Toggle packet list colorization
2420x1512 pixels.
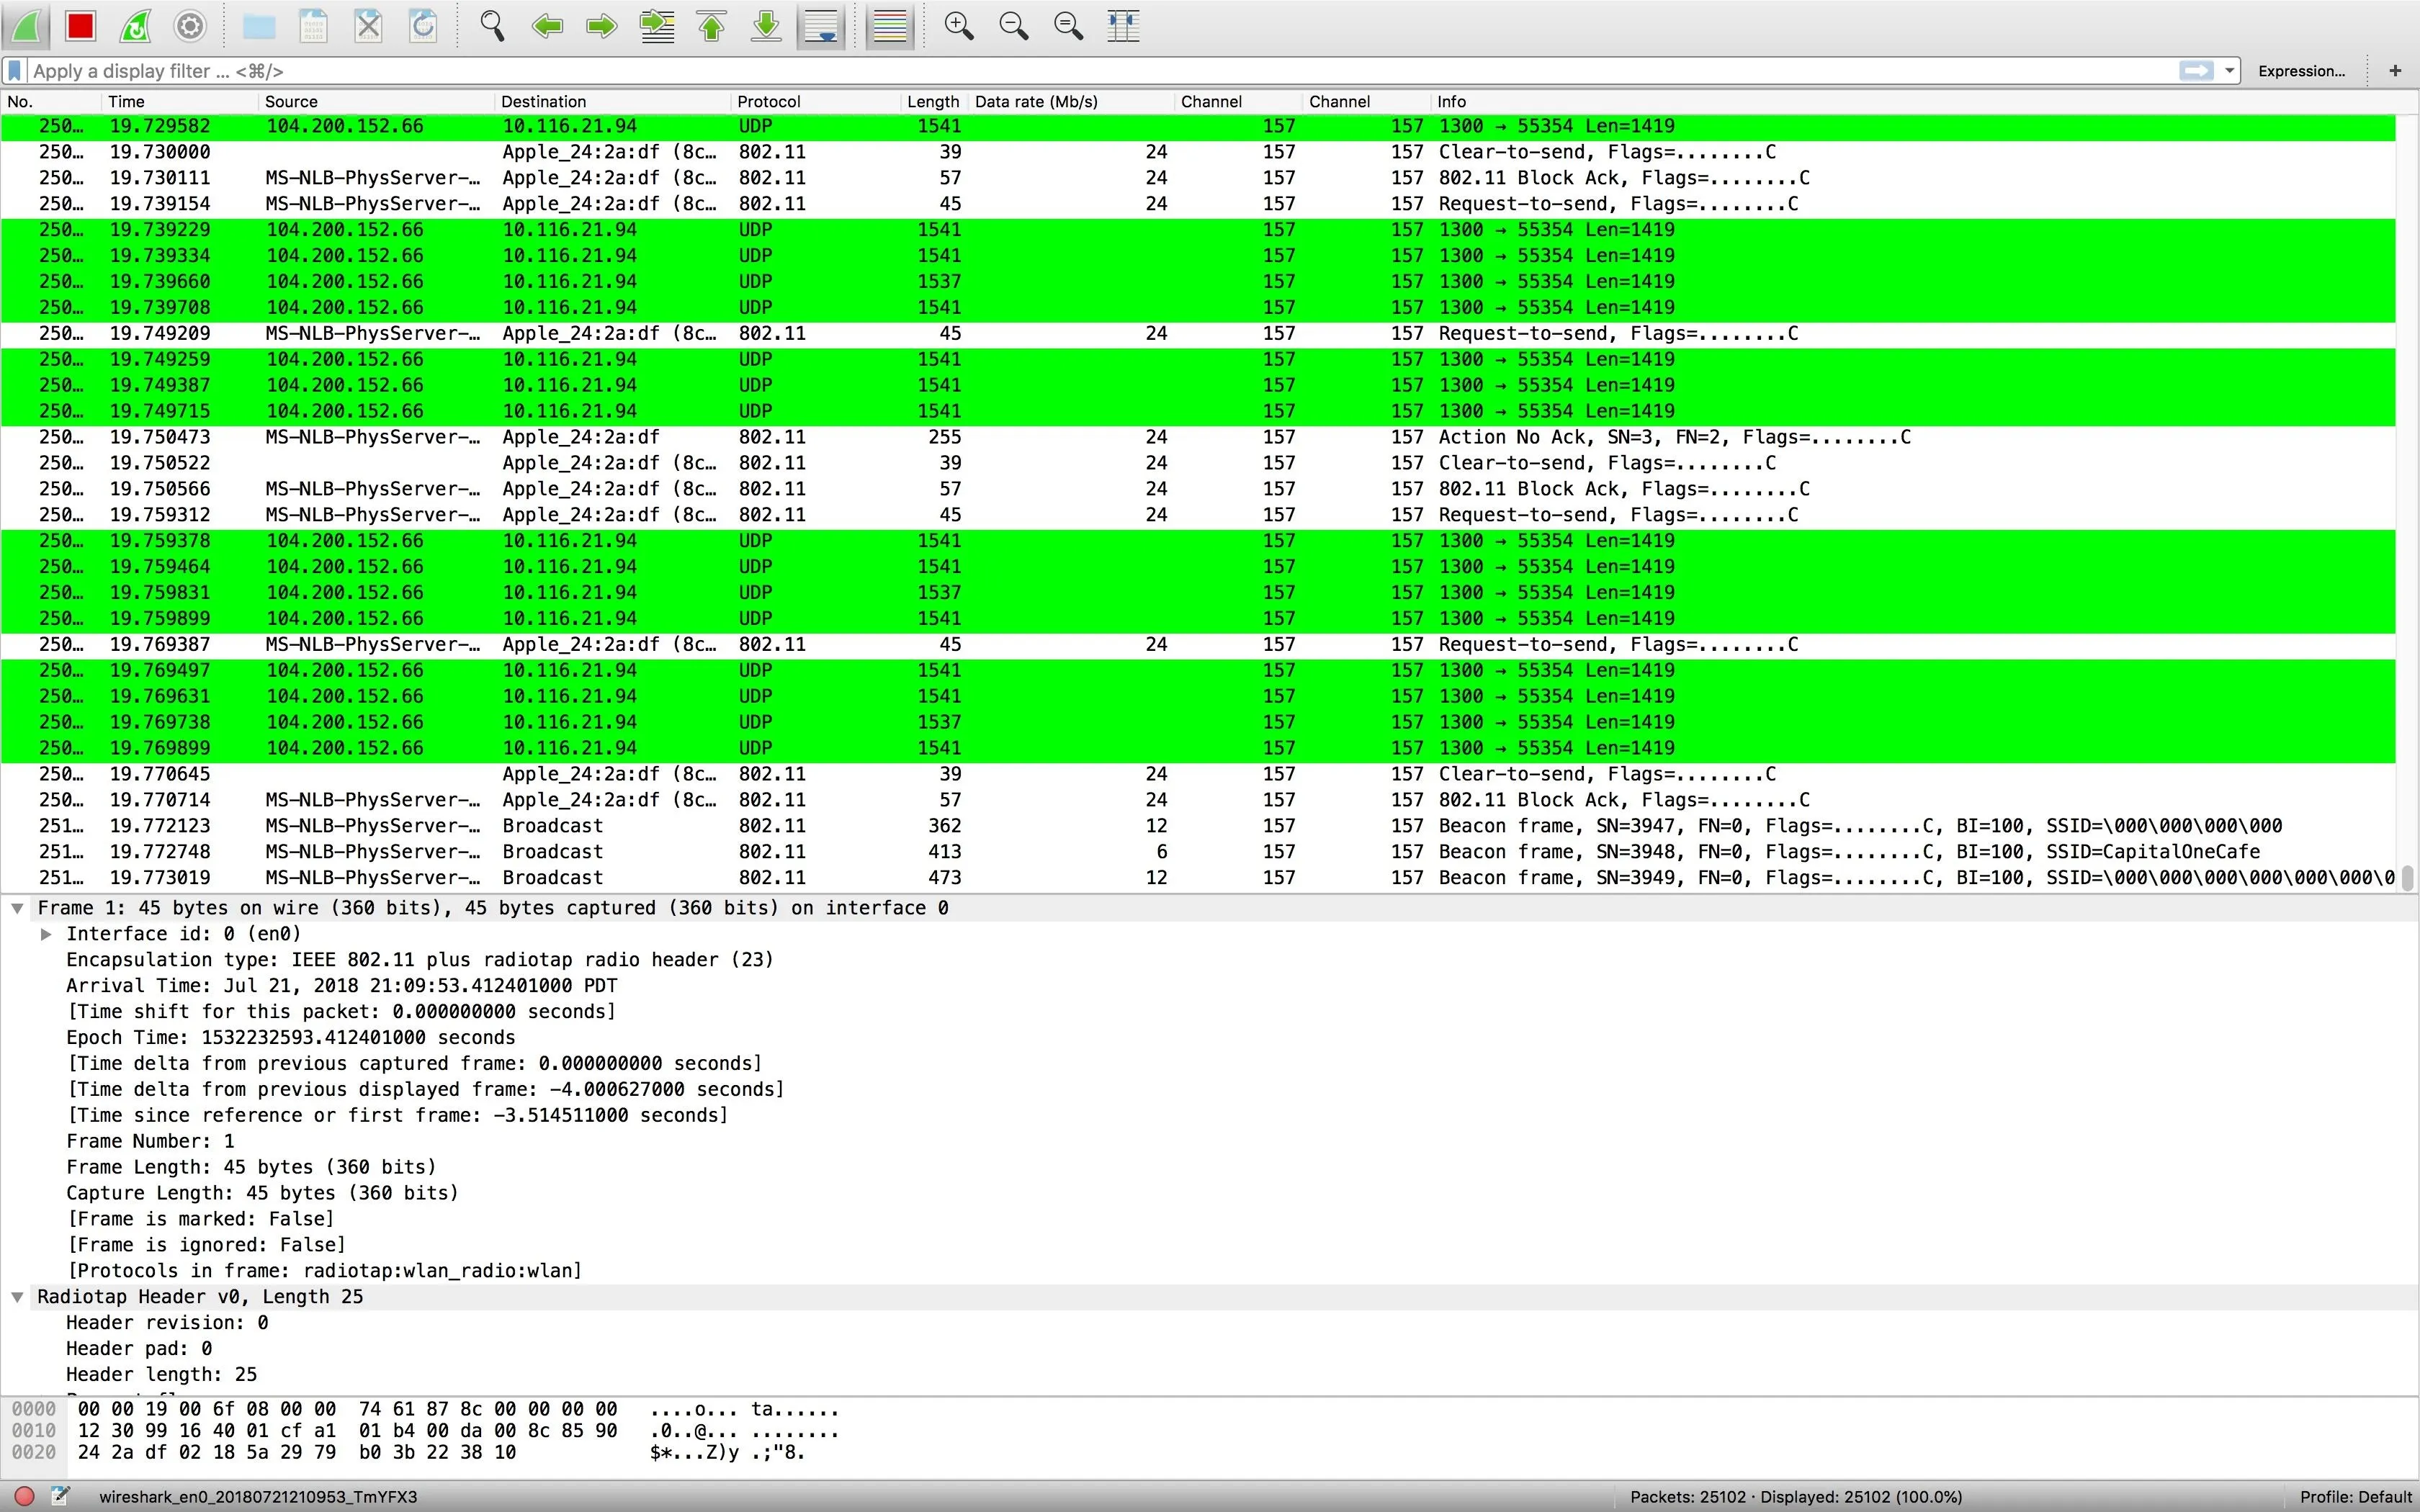(889, 26)
